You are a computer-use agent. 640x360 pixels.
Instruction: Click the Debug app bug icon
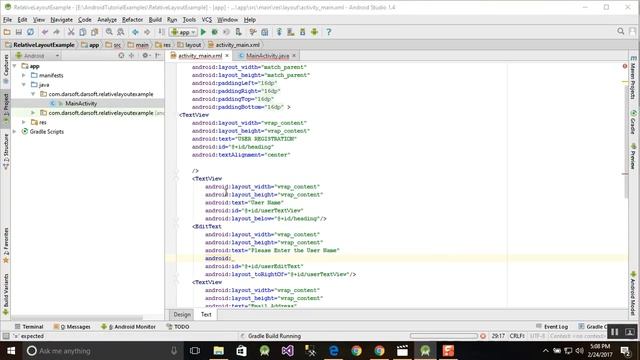click(x=215, y=32)
